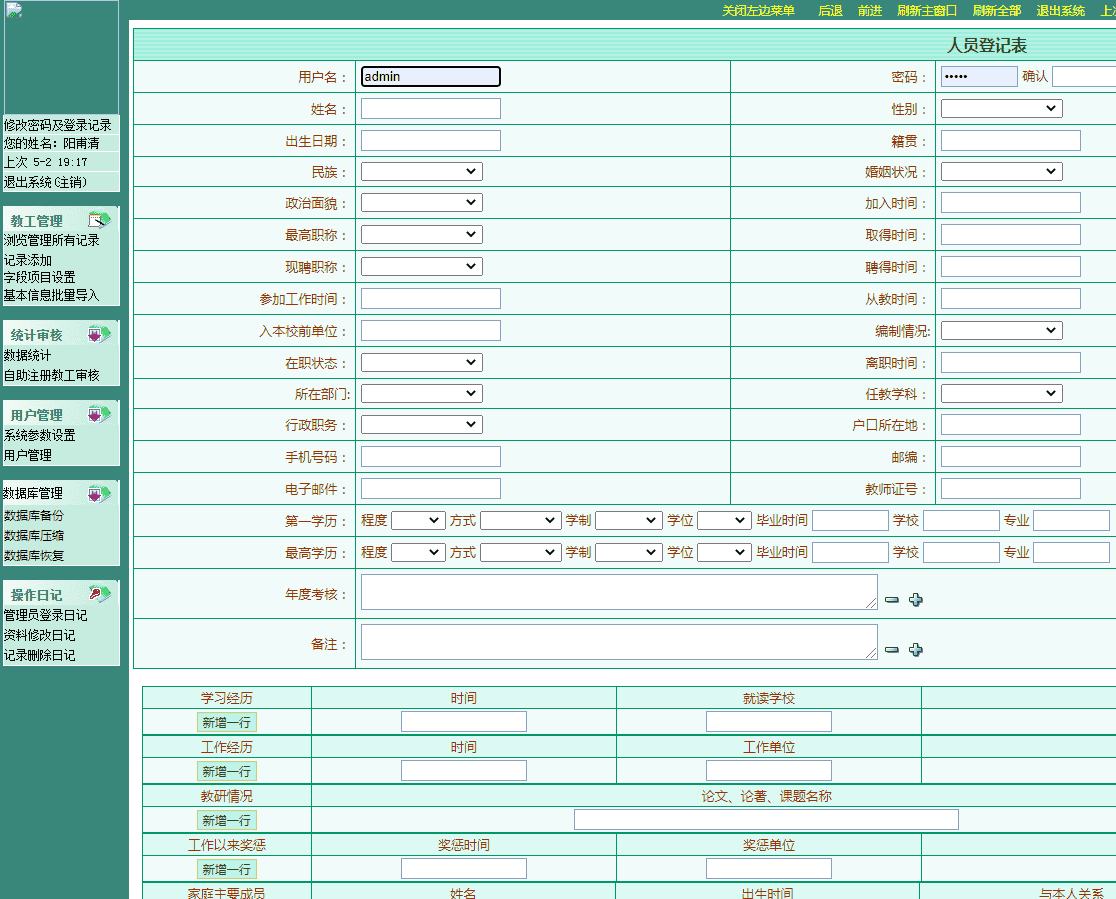Click the plus icon next to 备注
This screenshot has width=1116, height=899.
click(915, 650)
